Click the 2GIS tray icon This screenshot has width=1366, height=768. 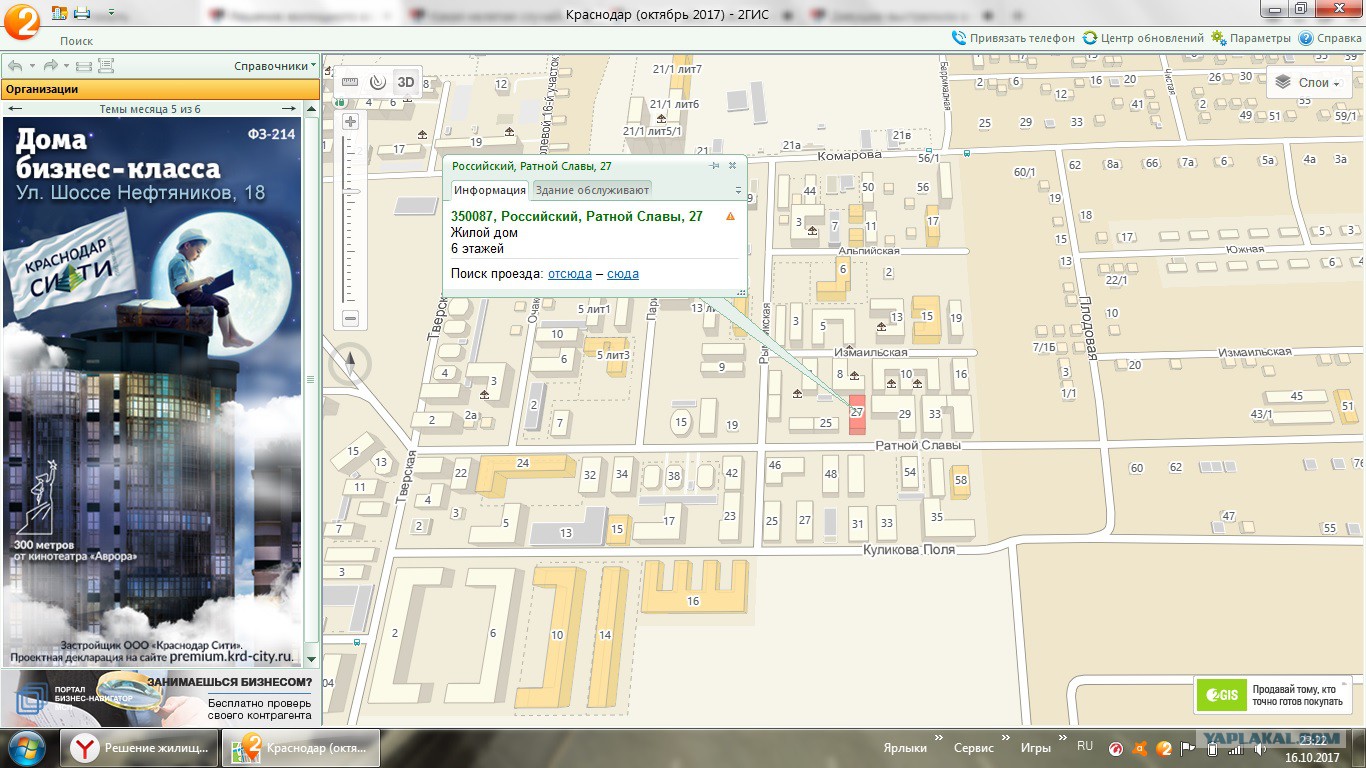(1163, 748)
